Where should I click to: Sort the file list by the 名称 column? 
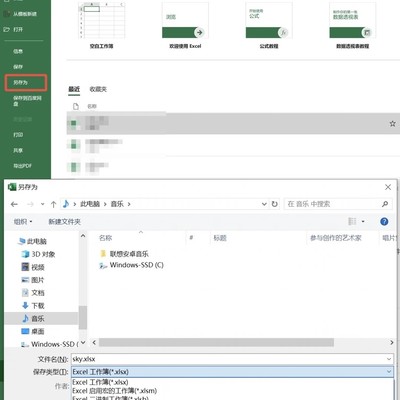coord(106,238)
